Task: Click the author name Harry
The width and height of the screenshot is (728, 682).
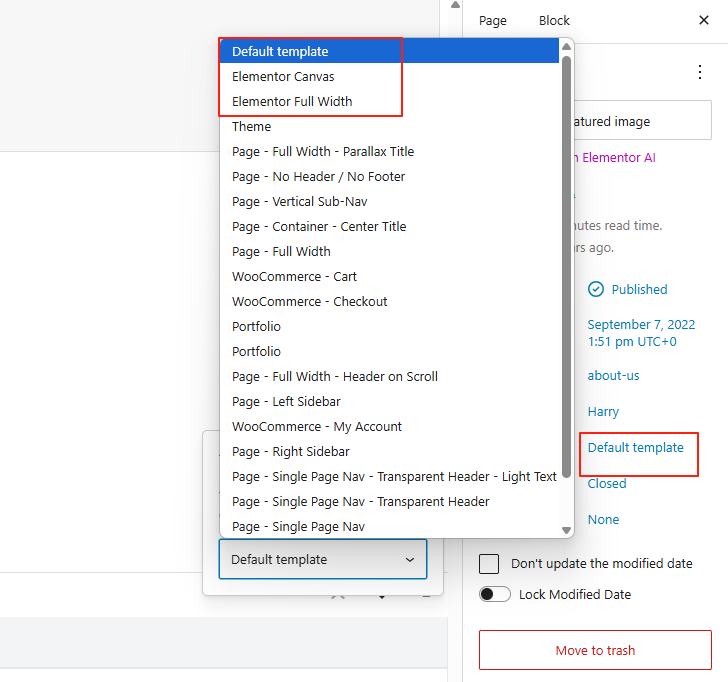Action: pos(603,411)
